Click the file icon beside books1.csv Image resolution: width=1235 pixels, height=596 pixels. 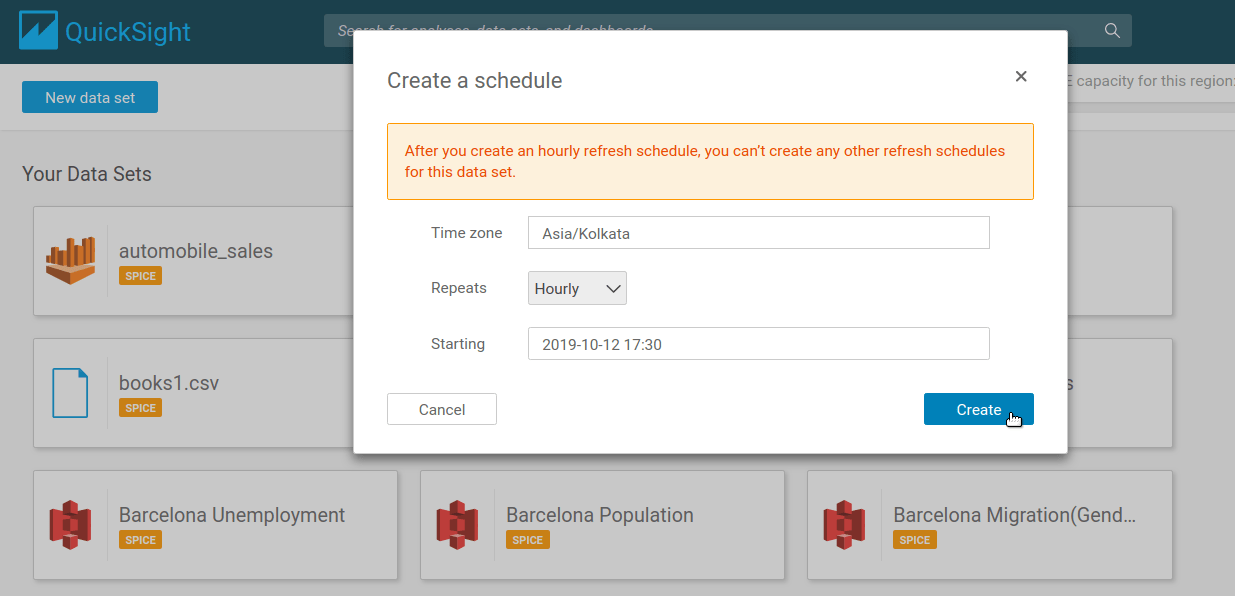click(70, 392)
